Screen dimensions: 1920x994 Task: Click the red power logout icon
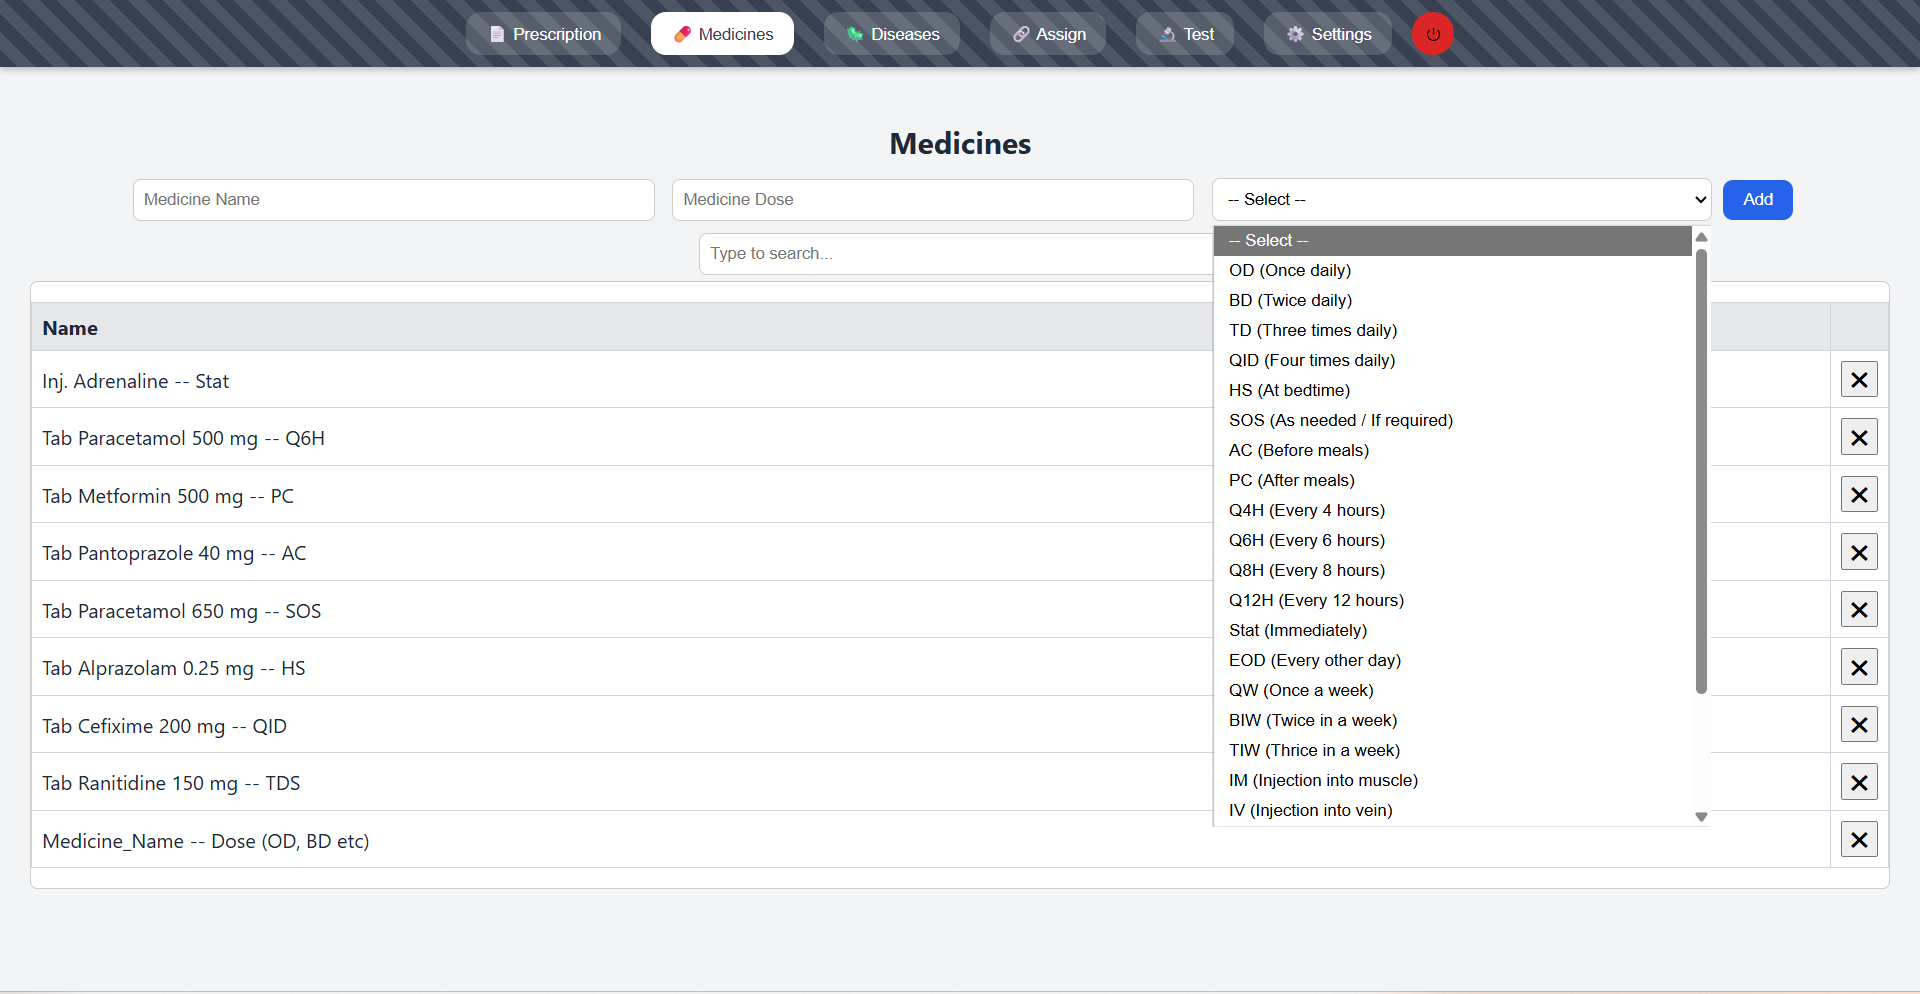coord(1432,34)
